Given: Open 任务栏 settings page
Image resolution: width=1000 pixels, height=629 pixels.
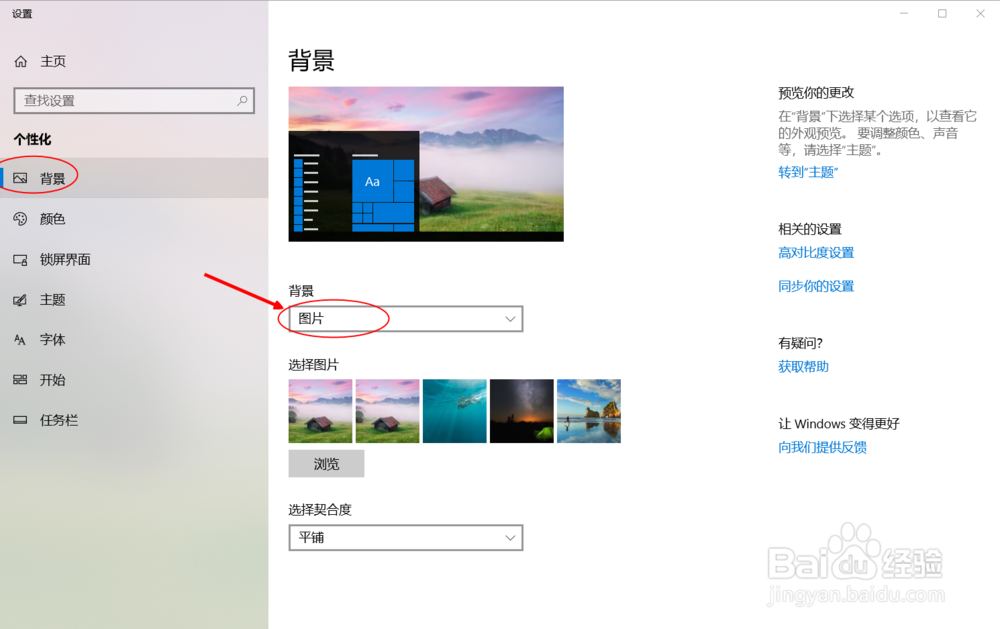Looking at the screenshot, I should (134, 420).
